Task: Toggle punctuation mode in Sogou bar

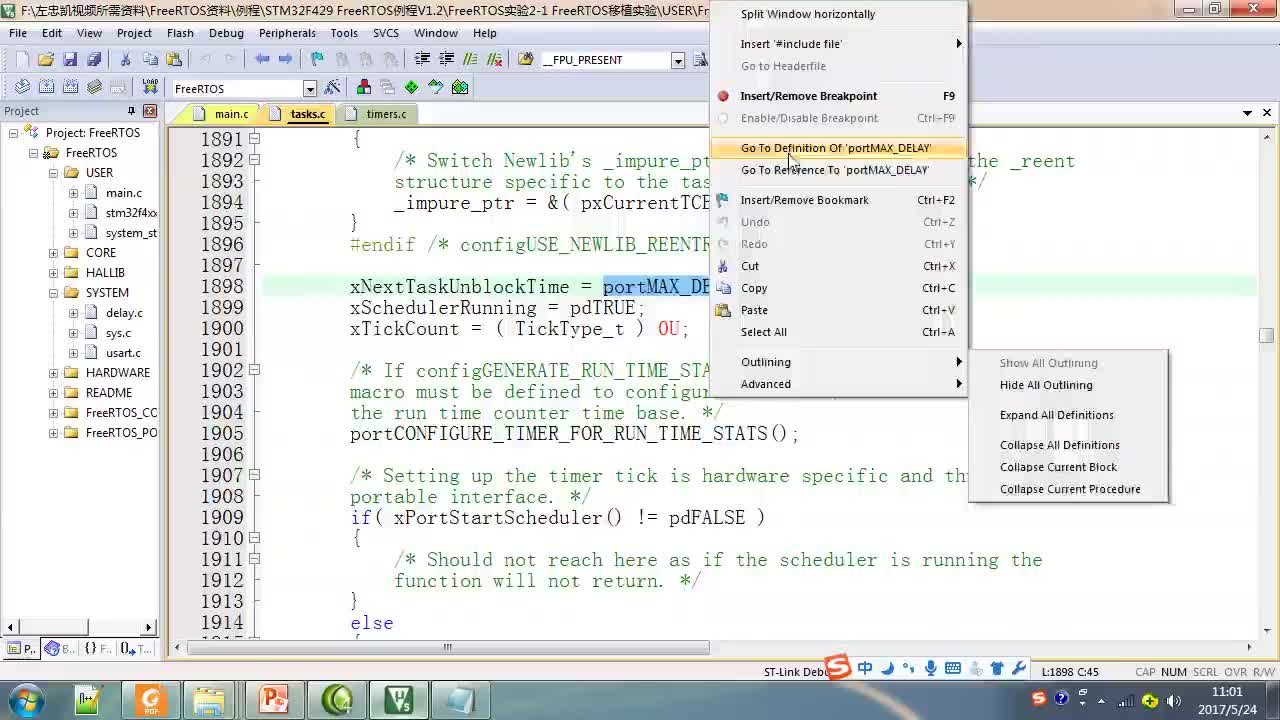Action: (x=909, y=669)
